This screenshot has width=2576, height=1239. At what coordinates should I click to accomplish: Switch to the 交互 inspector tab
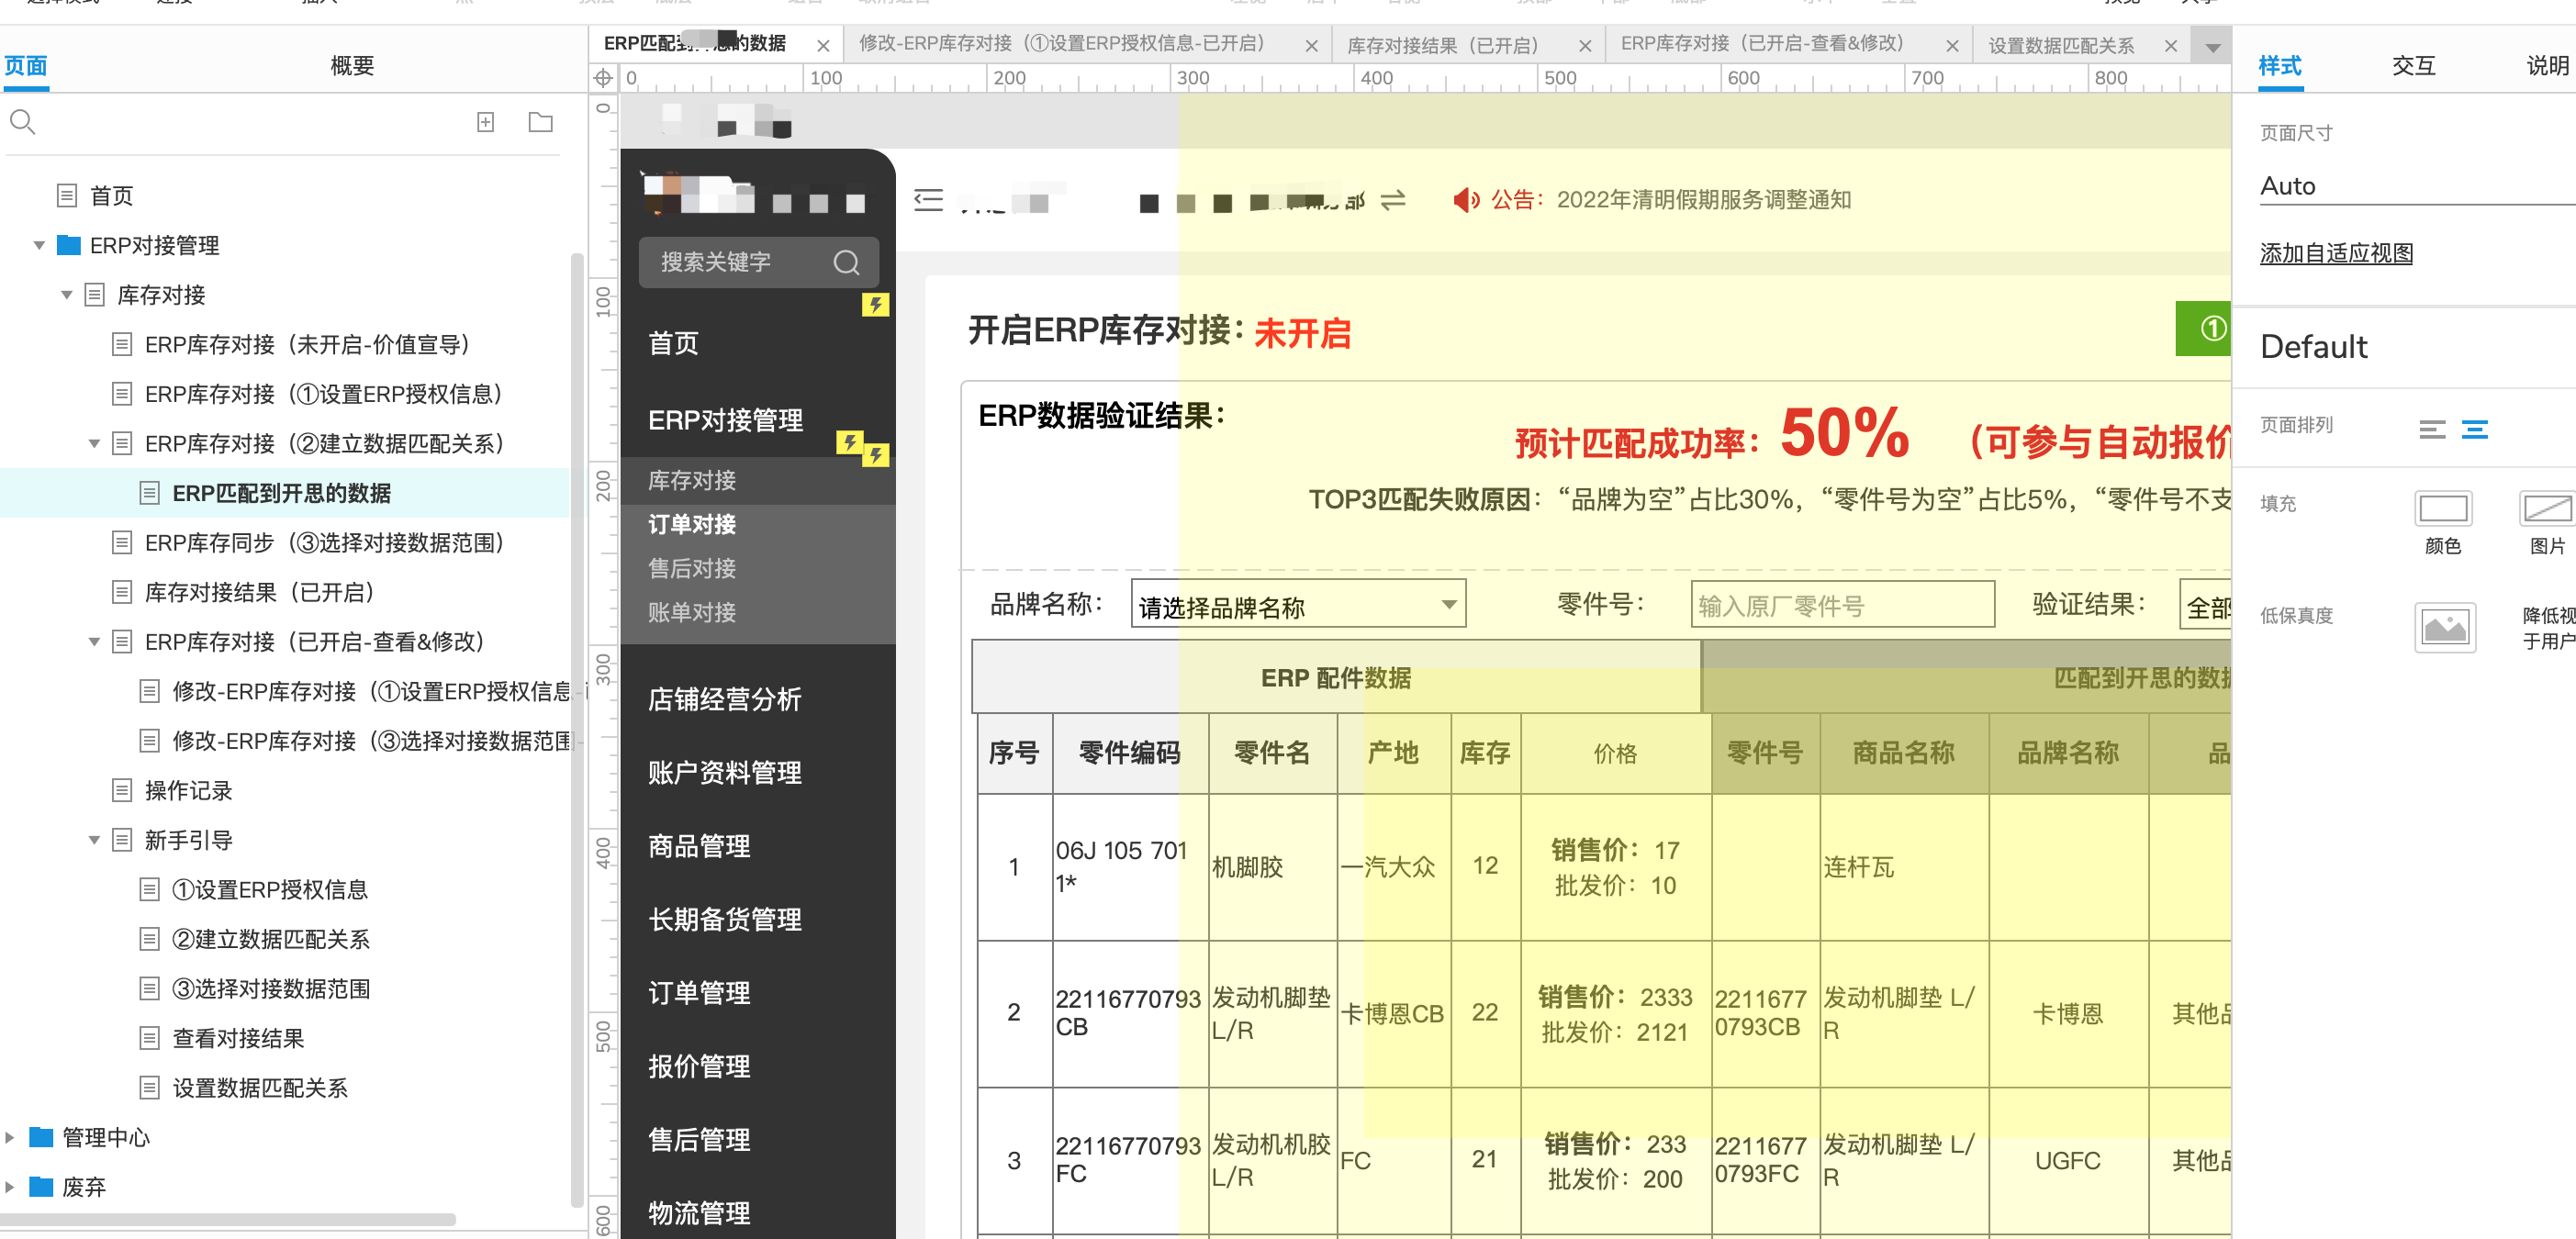[2413, 66]
